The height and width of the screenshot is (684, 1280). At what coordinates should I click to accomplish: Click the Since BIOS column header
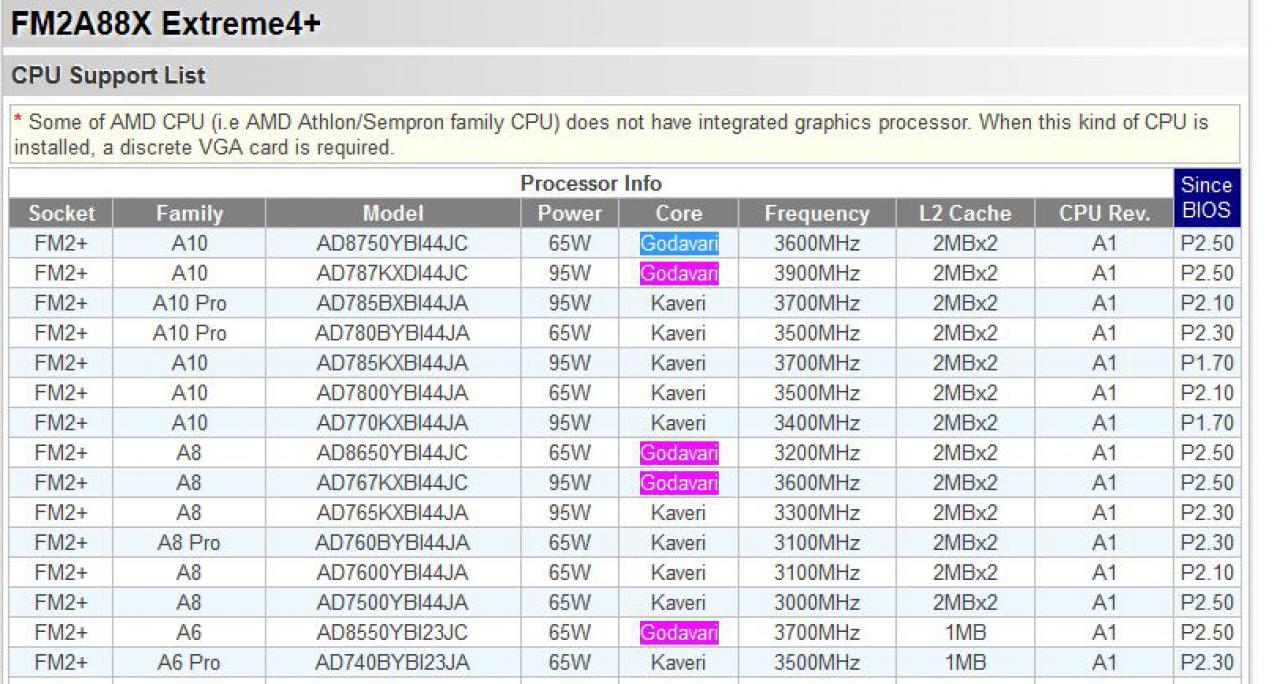[1207, 198]
